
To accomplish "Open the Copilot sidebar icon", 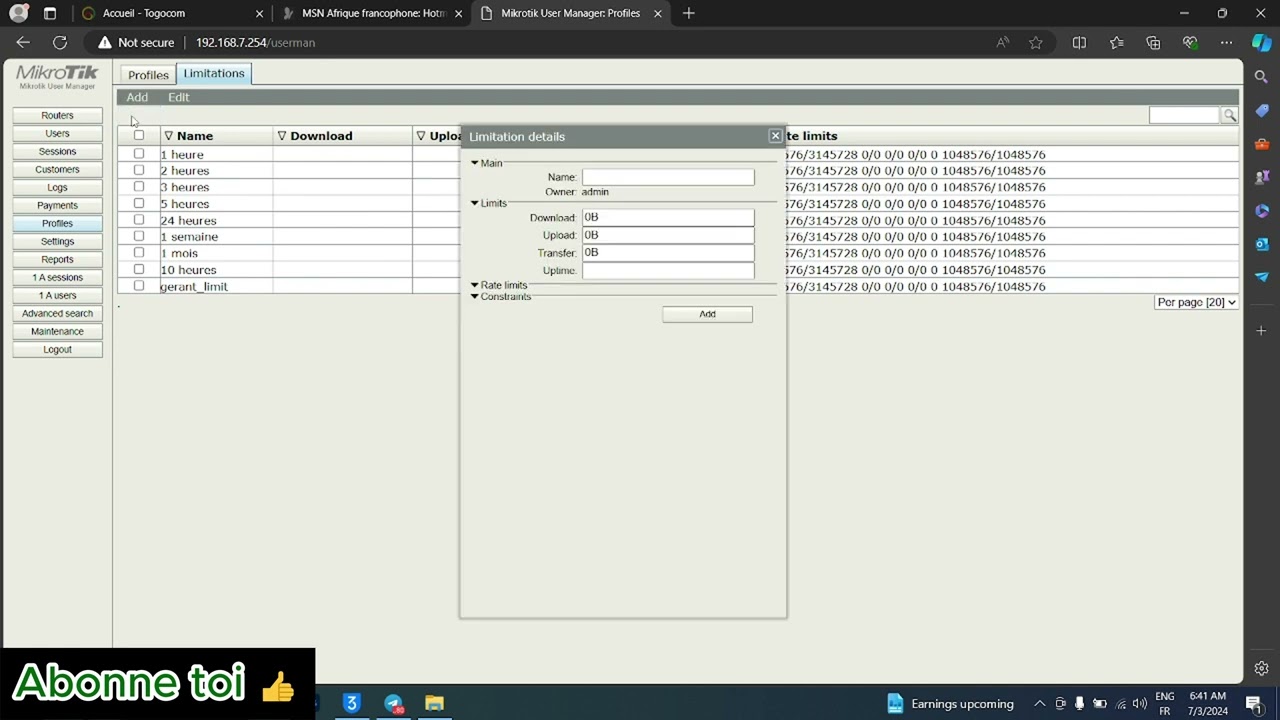I will [x=1261, y=43].
